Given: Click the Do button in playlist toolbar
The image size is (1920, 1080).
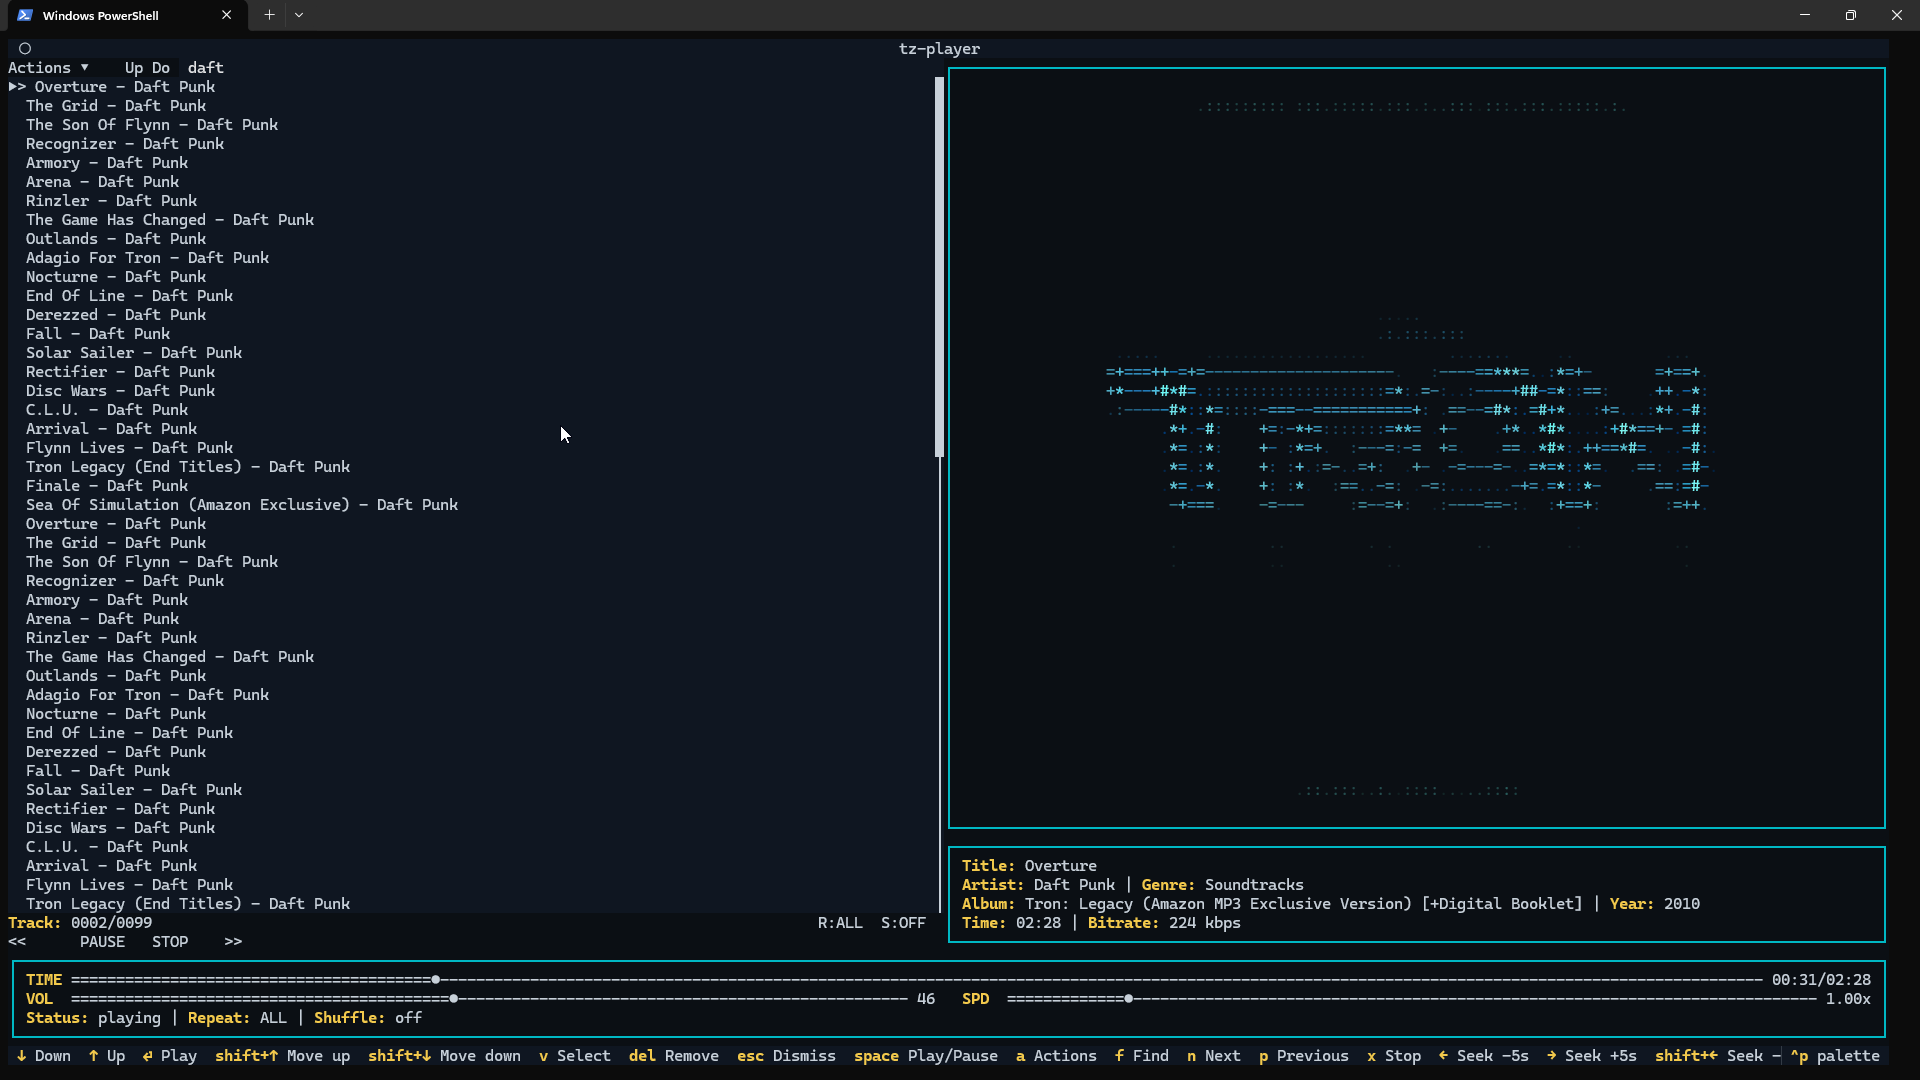Looking at the screenshot, I should (161, 68).
